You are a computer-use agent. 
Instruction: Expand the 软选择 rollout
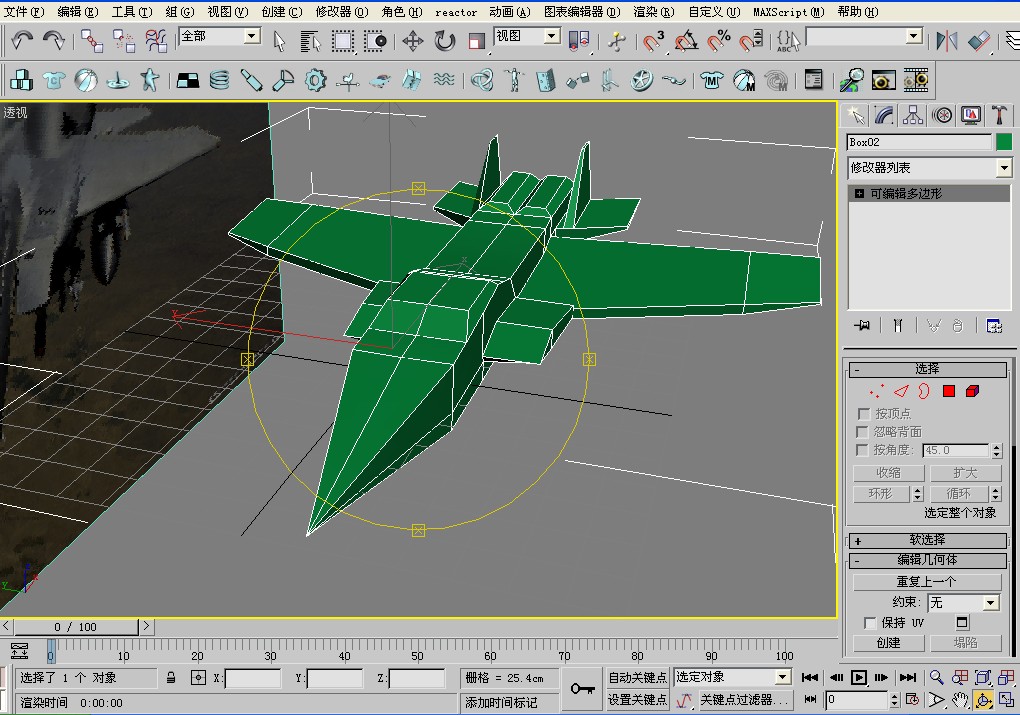928,540
